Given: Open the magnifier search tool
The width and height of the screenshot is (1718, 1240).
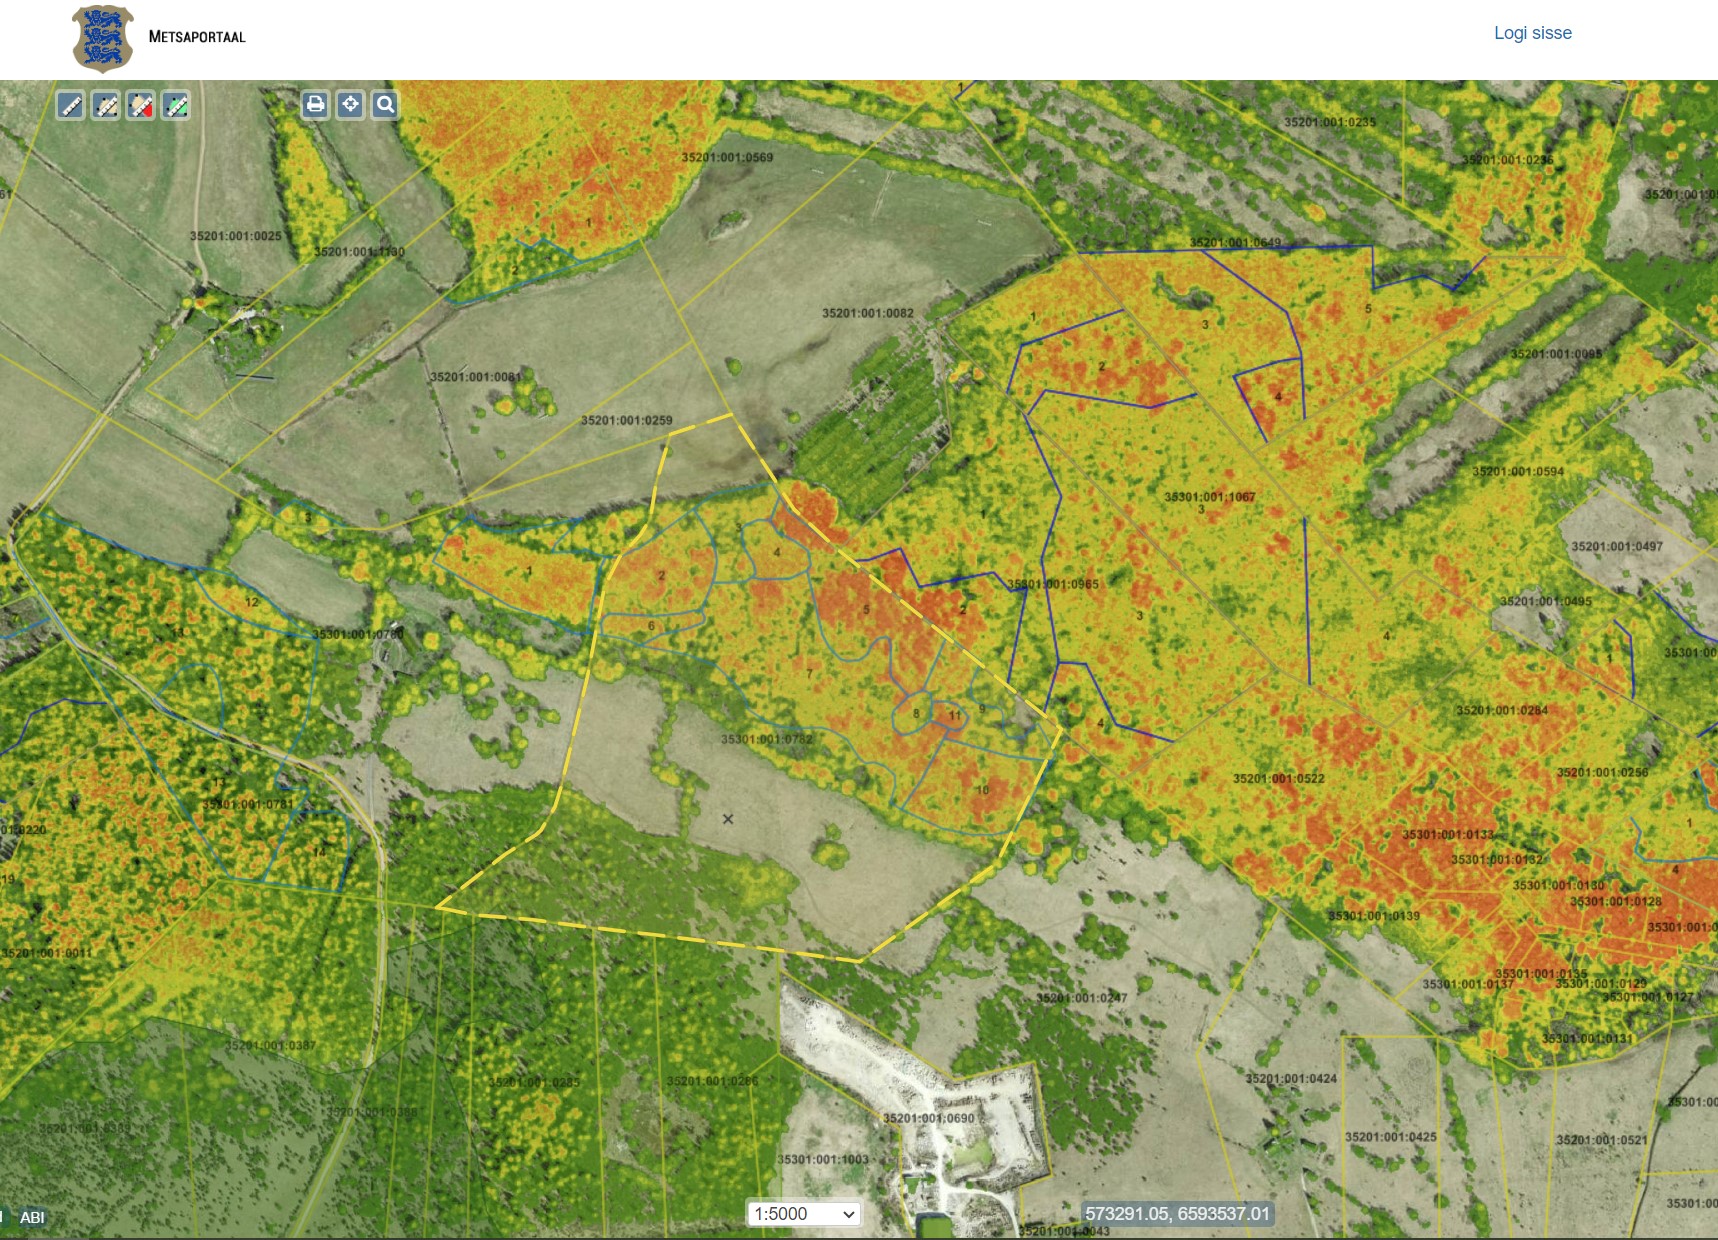Looking at the screenshot, I should click(x=385, y=104).
